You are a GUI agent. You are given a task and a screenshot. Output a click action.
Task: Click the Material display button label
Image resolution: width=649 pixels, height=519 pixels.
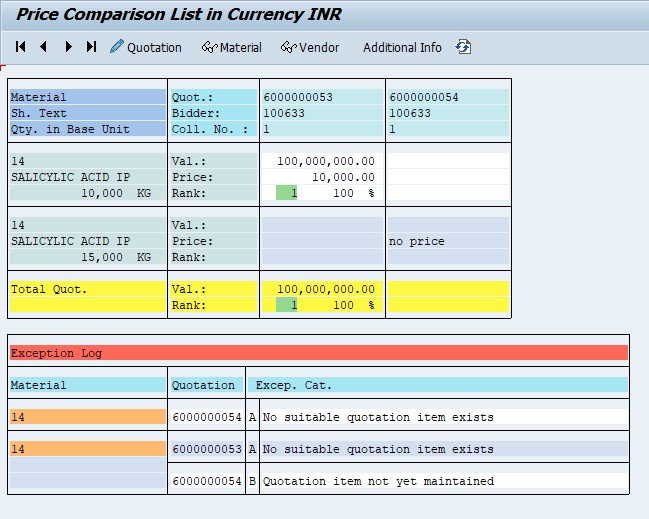240,48
